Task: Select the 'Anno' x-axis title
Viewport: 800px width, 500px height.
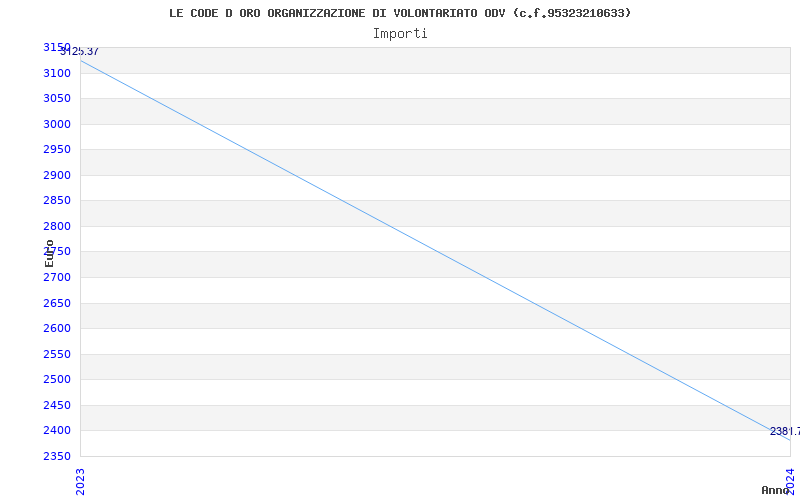Action: pyautogui.click(x=775, y=490)
